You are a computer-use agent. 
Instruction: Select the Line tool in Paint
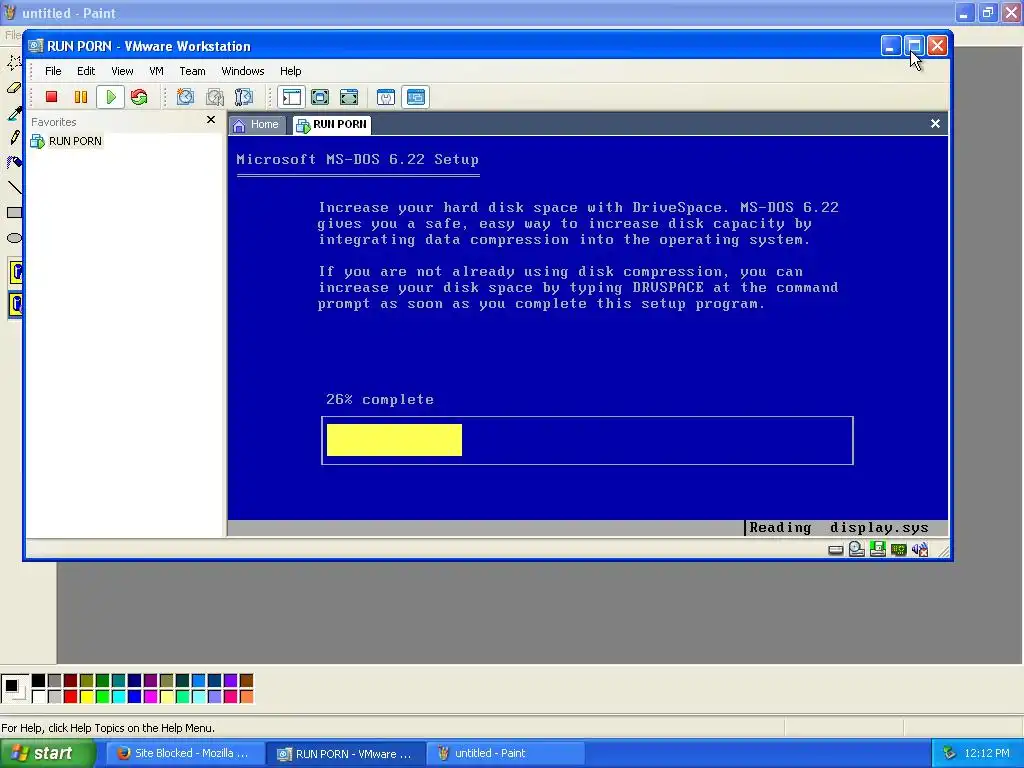point(14,187)
